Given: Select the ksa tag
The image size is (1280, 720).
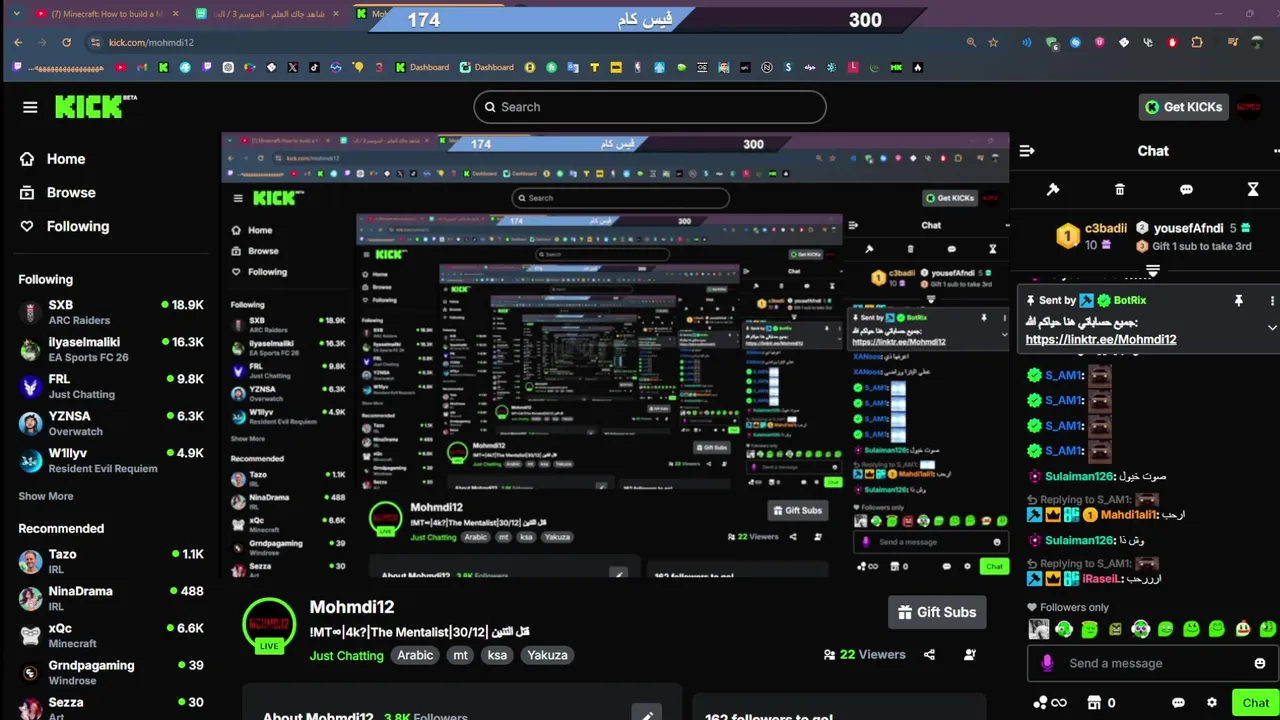Looking at the screenshot, I should 497,655.
